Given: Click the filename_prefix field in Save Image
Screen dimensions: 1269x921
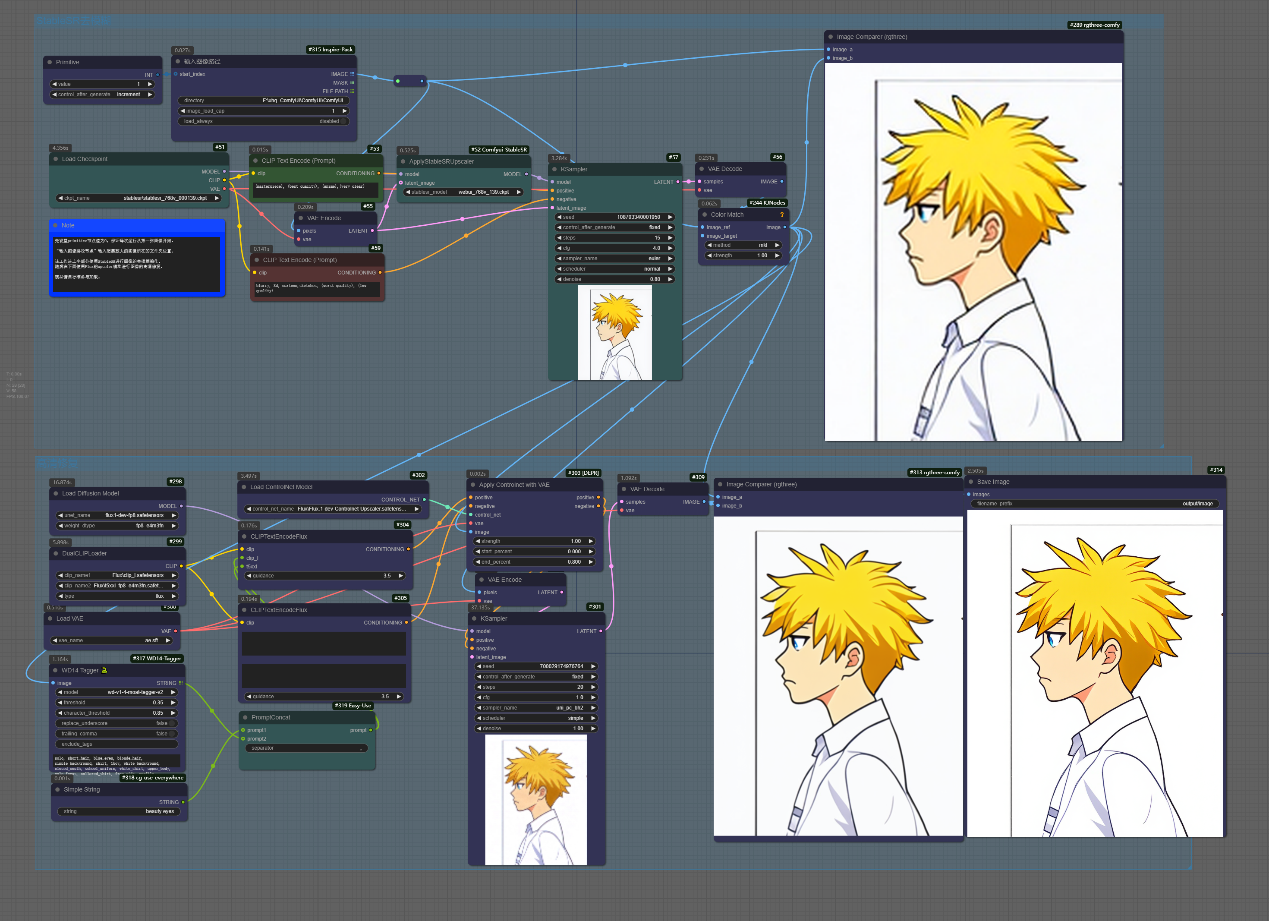Looking at the screenshot, I should 1094,503.
